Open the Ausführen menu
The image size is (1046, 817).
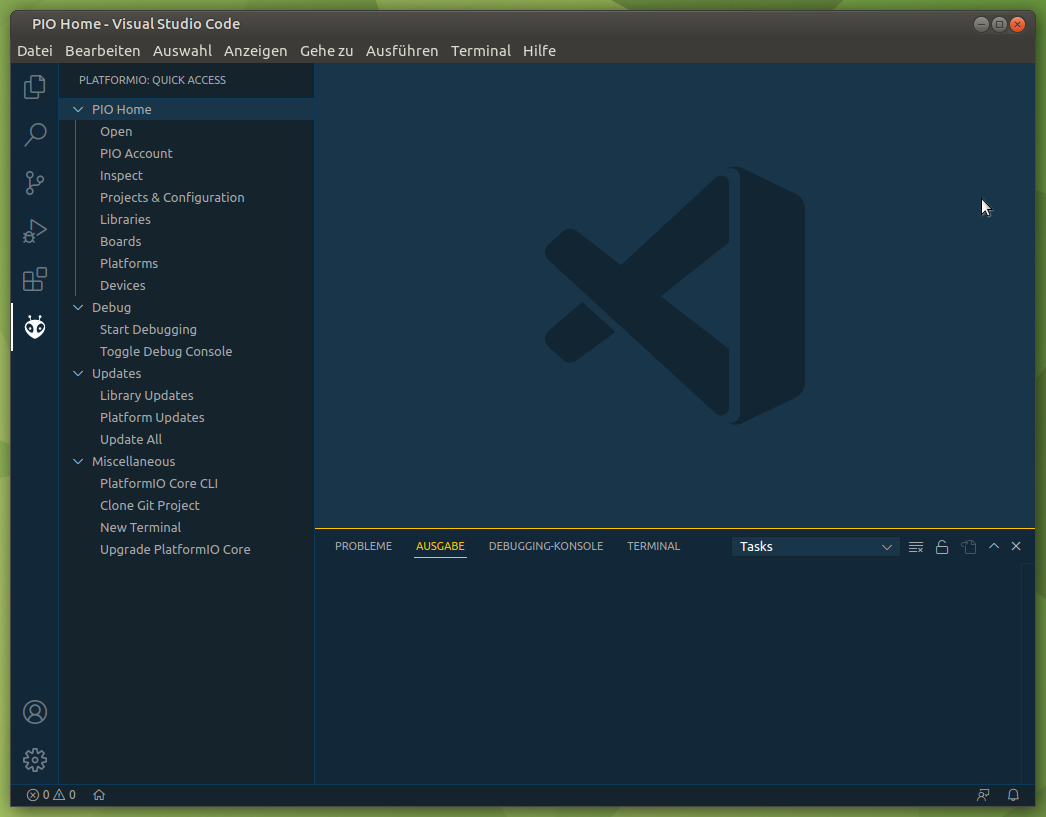[402, 51]
